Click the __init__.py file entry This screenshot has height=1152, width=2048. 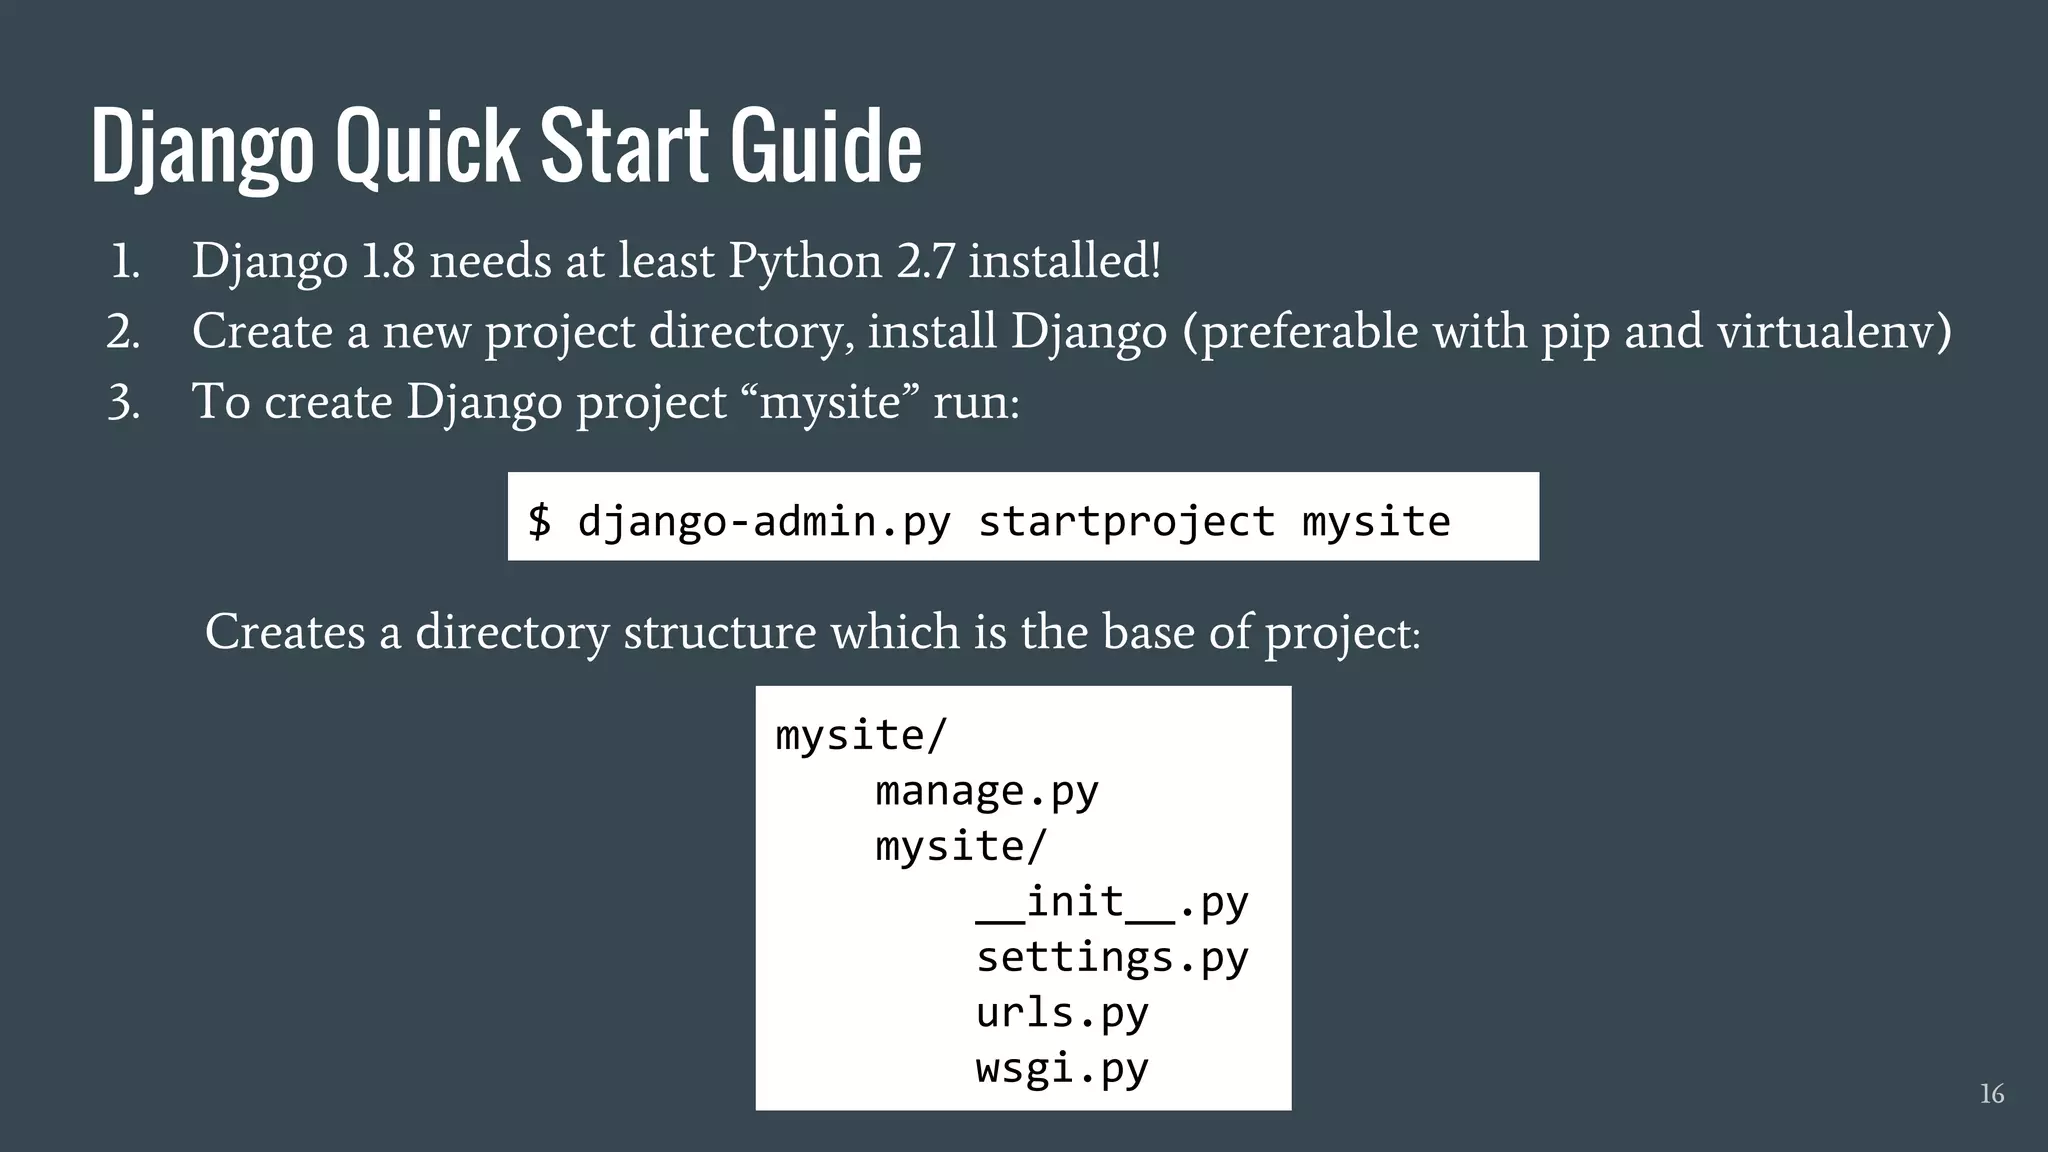tap(1111, 902)
